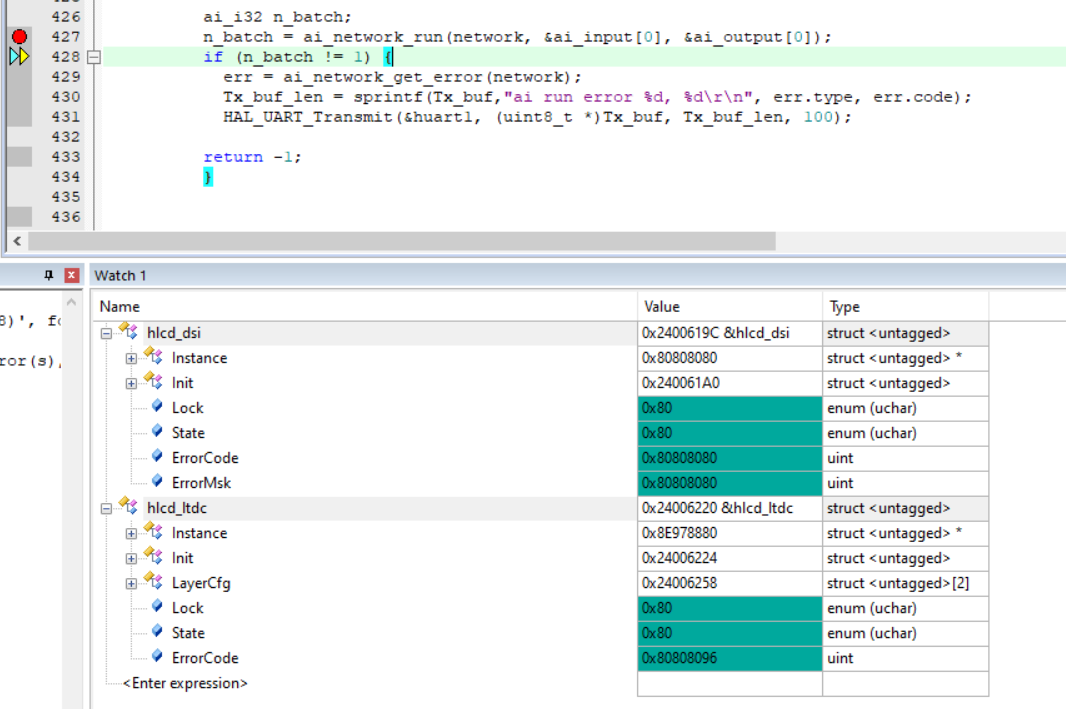Click the diamond icon next to State
This screenshot has height=709, width=1066.
pos(158,432)
